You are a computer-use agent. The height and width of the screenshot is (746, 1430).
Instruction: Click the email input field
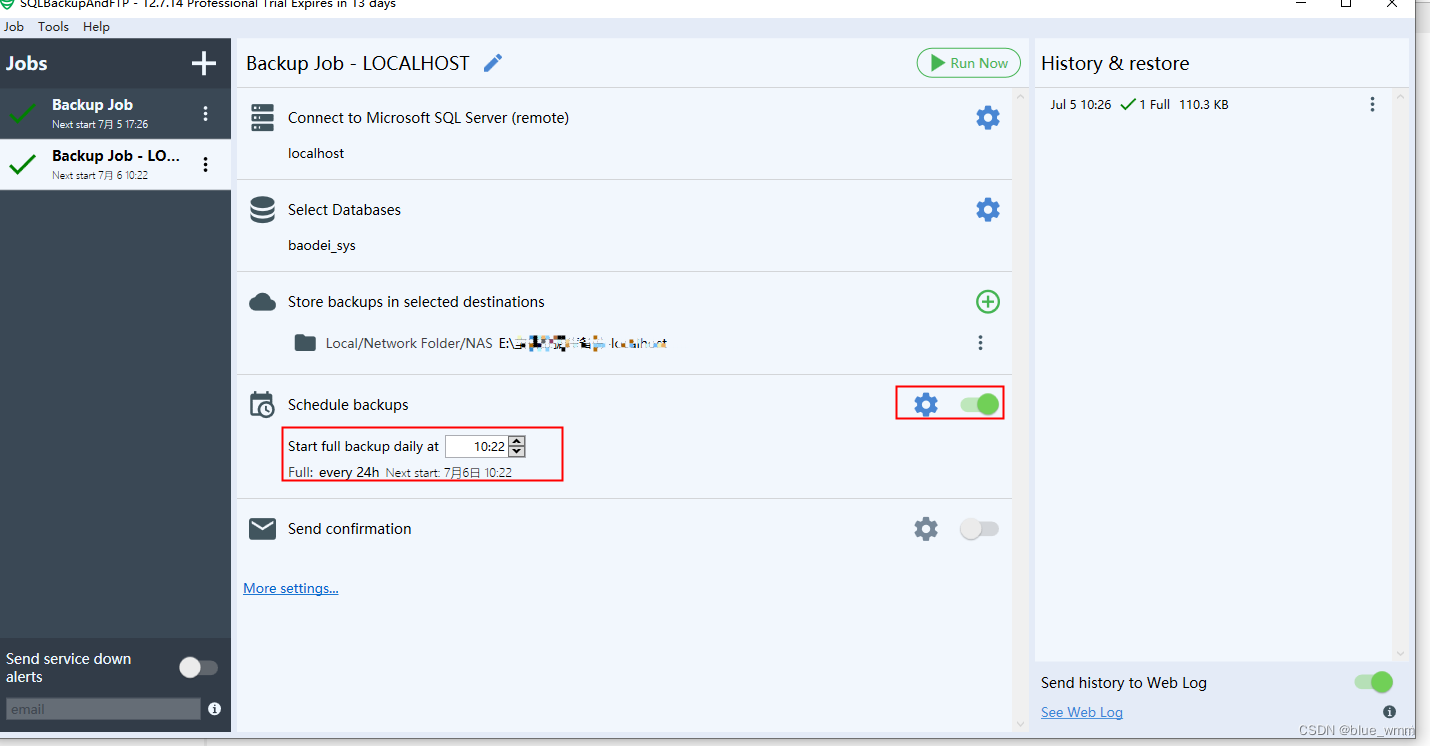[x=103, y=709]
